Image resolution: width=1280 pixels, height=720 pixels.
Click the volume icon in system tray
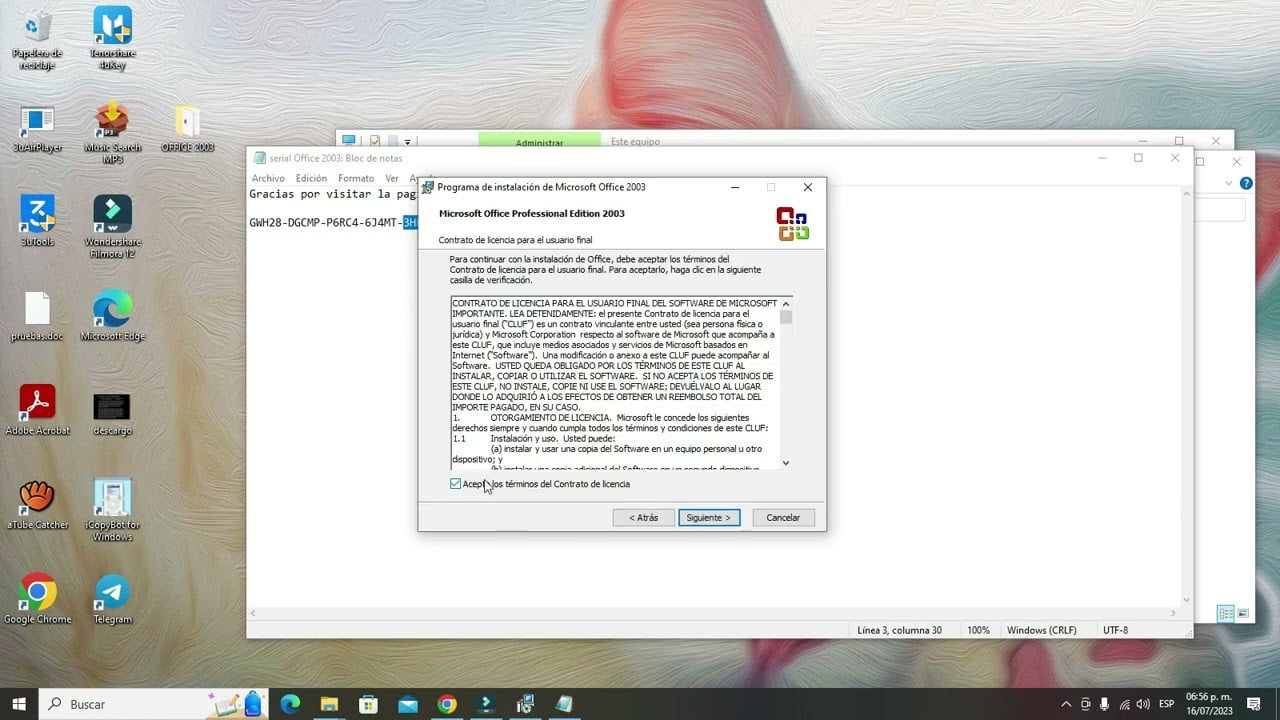[x=1143, y=704]
